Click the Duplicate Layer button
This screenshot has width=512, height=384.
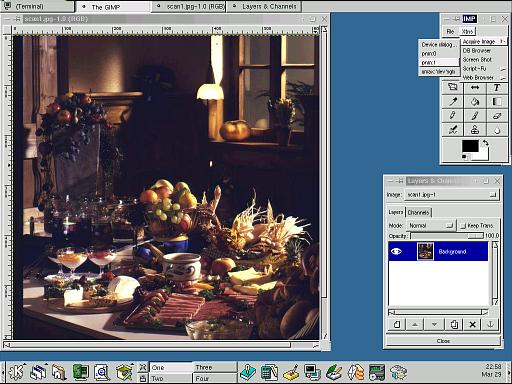pyautogui.click(x=454, y=324)
